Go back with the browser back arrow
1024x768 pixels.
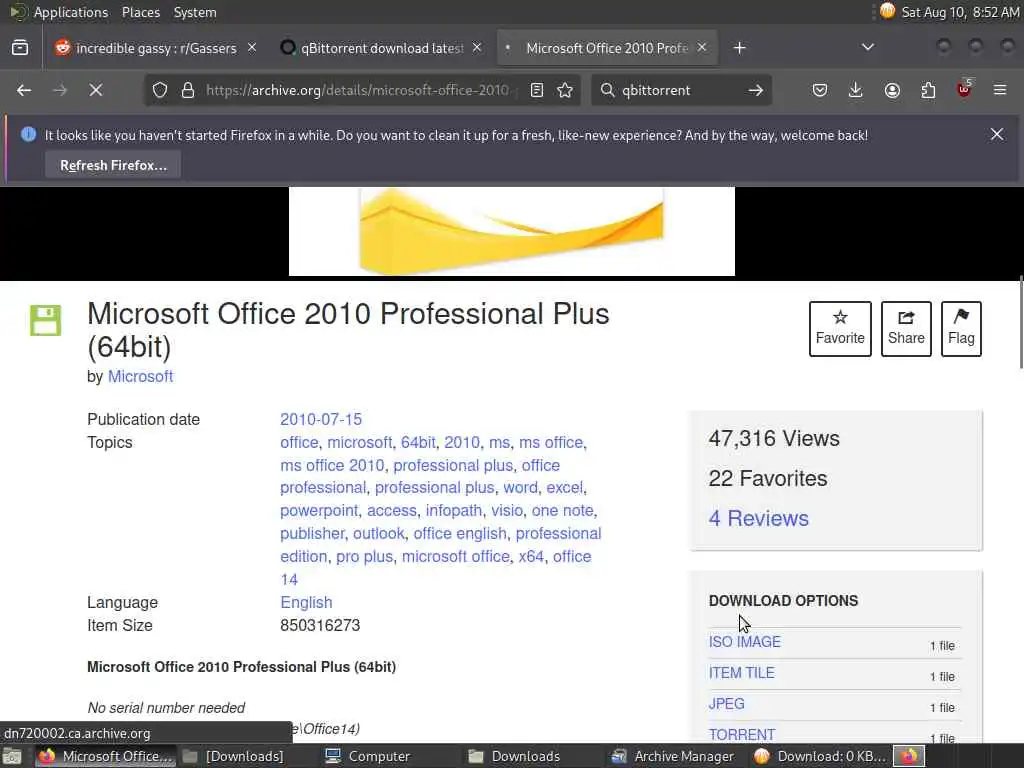pos(24,90)
